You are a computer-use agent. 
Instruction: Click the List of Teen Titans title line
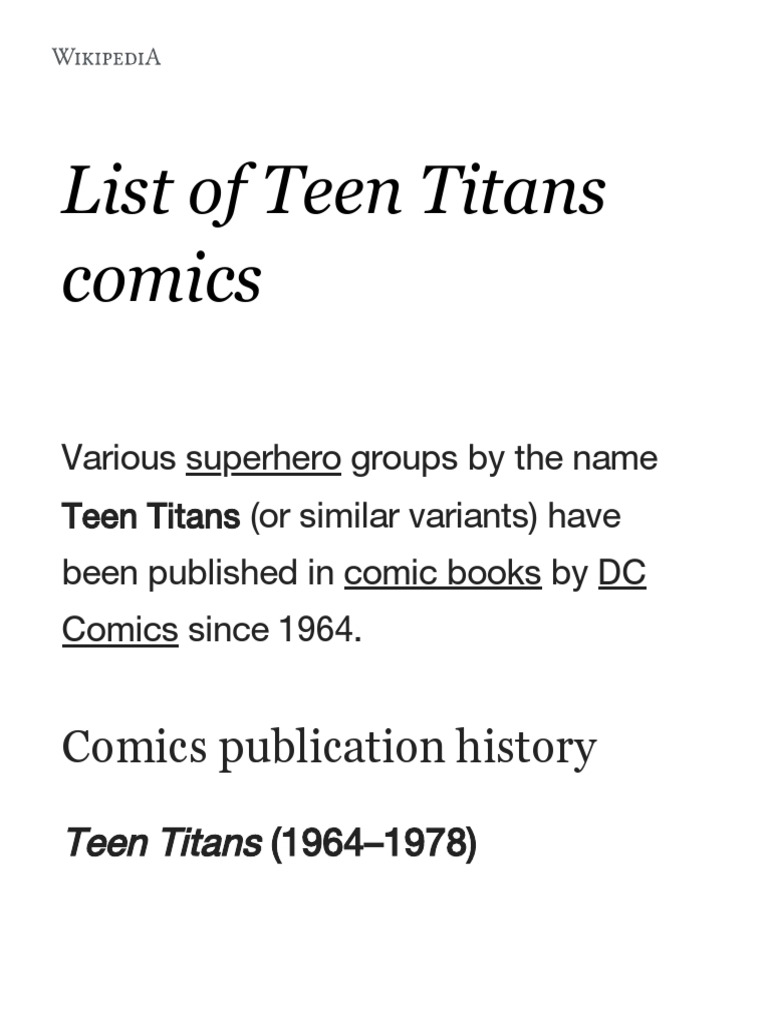pos(334,192)
